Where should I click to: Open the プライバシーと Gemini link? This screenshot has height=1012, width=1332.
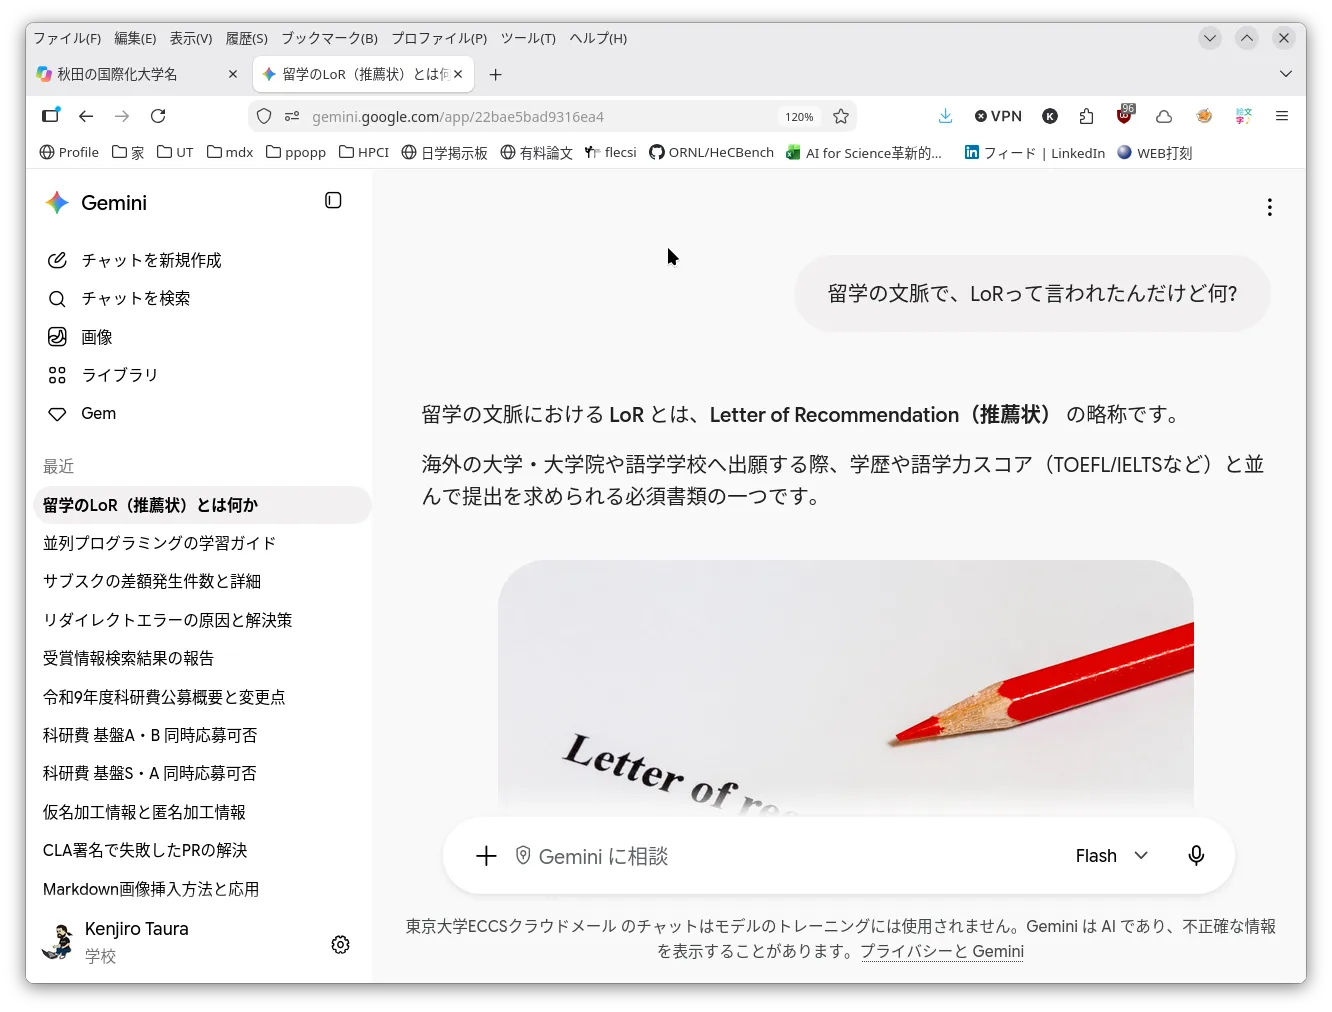942,951
